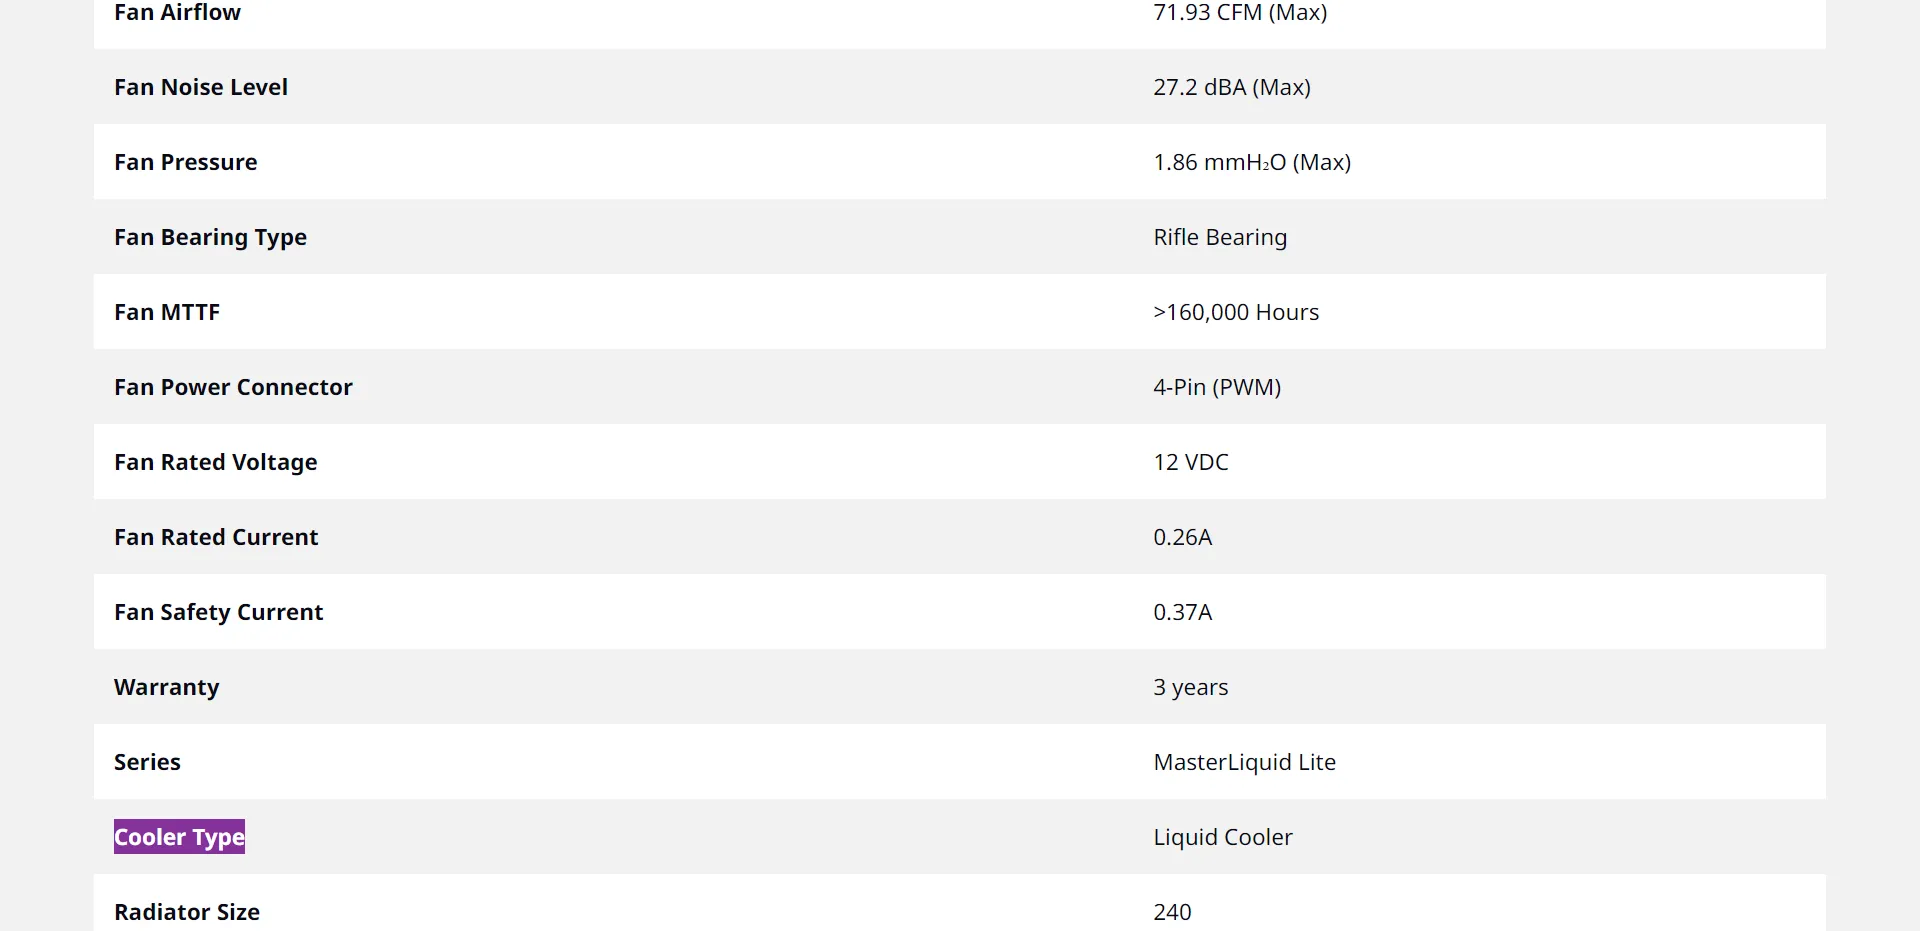This screenshot has height=931, width=1920.
Task: Click the Rifle Bearing value
Action: (1220, 238)
